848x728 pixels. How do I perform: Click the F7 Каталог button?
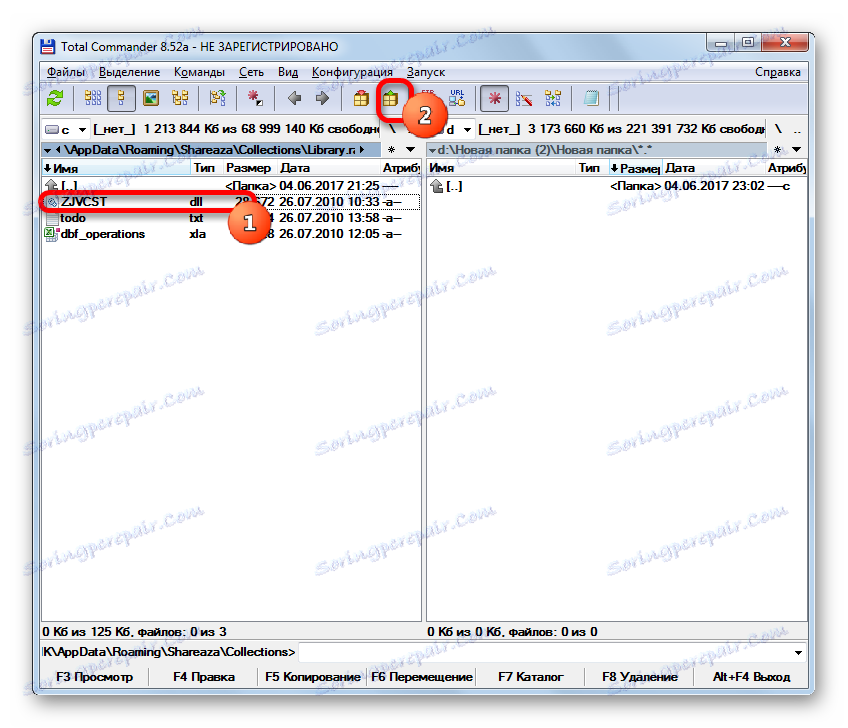[531, 677]
